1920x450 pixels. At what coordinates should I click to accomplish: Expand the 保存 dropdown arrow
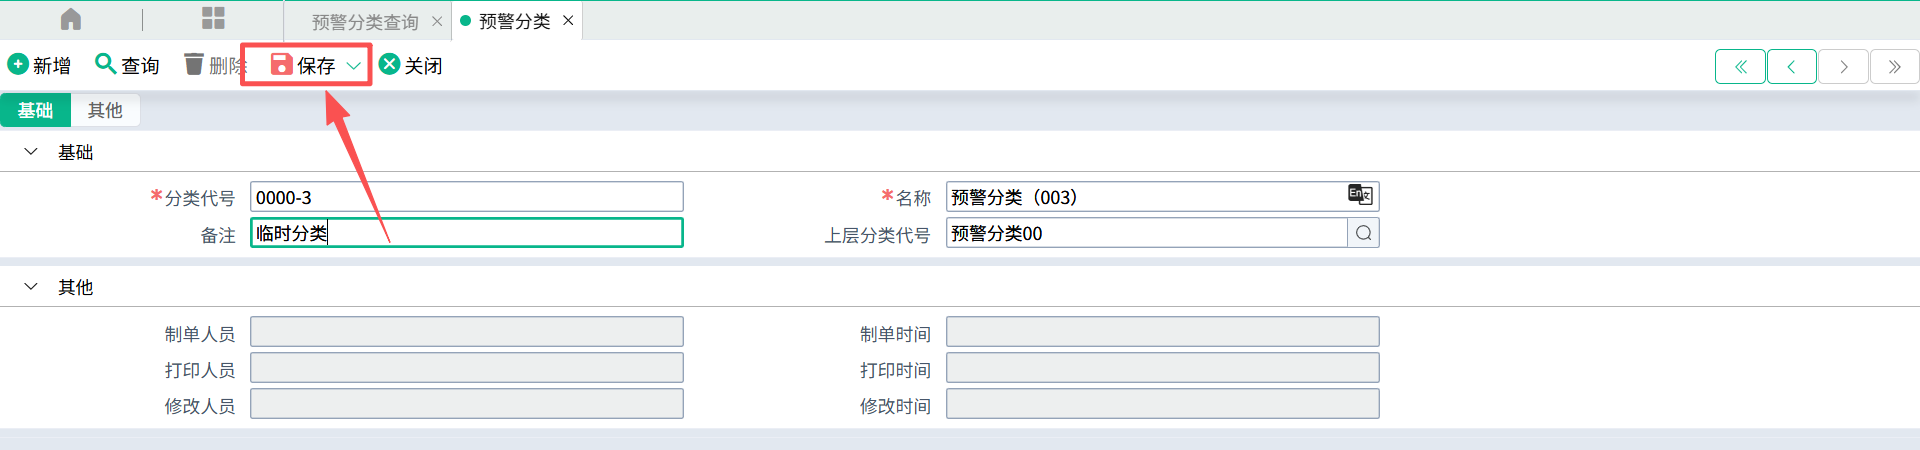coord(353,66)
